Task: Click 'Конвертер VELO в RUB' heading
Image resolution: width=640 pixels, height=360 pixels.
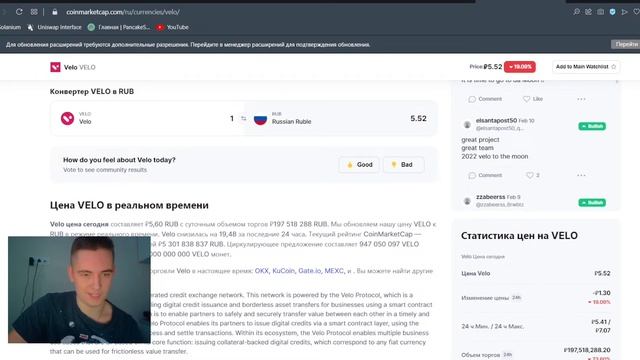Action: coord(92,91)
